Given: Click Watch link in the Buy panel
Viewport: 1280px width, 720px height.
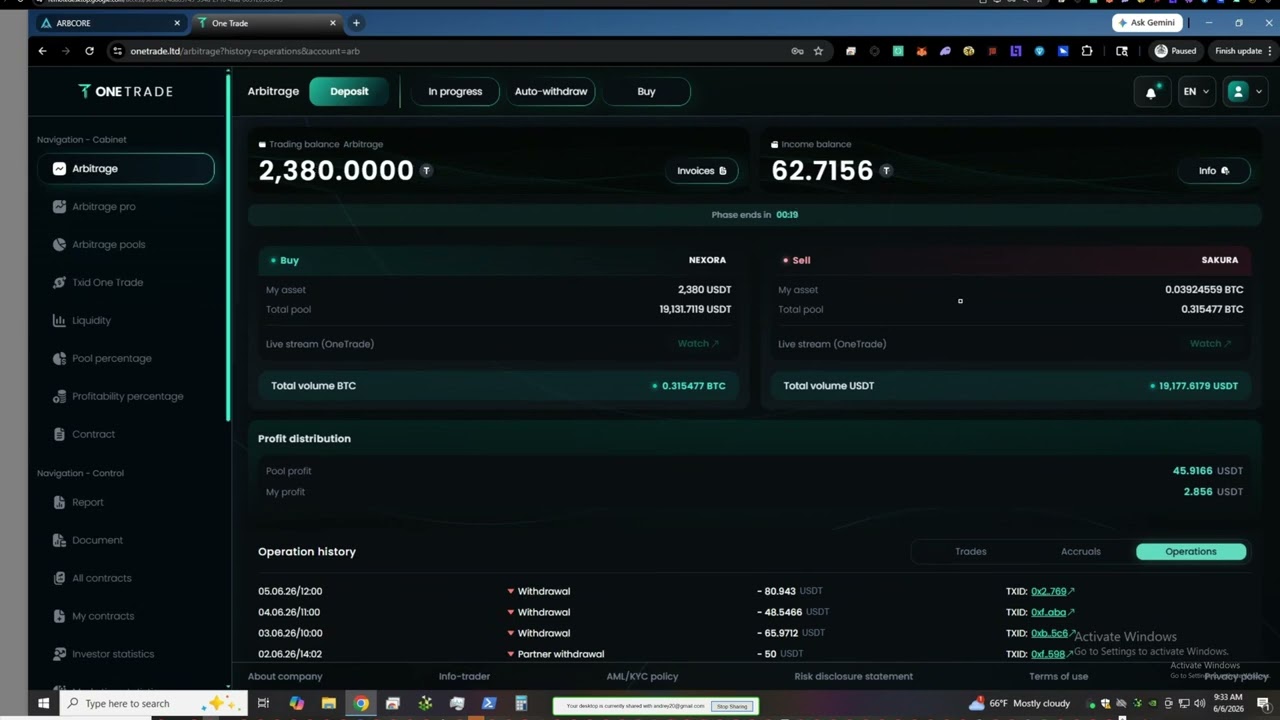Looking at the screenshot, I should coord(698,344).
